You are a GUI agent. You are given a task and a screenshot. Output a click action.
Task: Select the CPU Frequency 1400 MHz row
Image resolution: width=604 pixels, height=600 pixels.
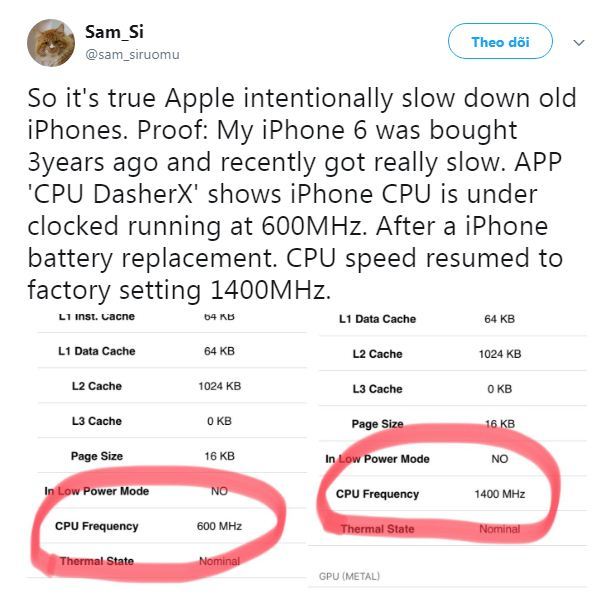430,494
